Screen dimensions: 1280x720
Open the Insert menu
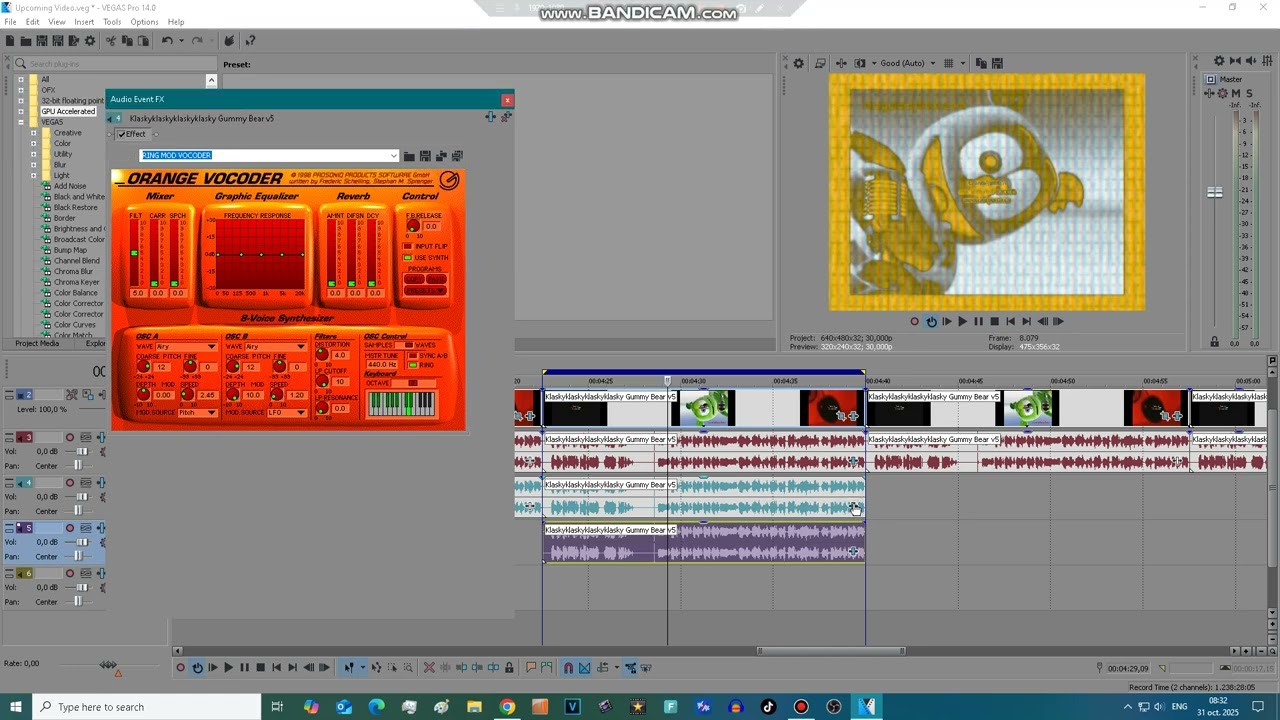(x=84, y=22)
